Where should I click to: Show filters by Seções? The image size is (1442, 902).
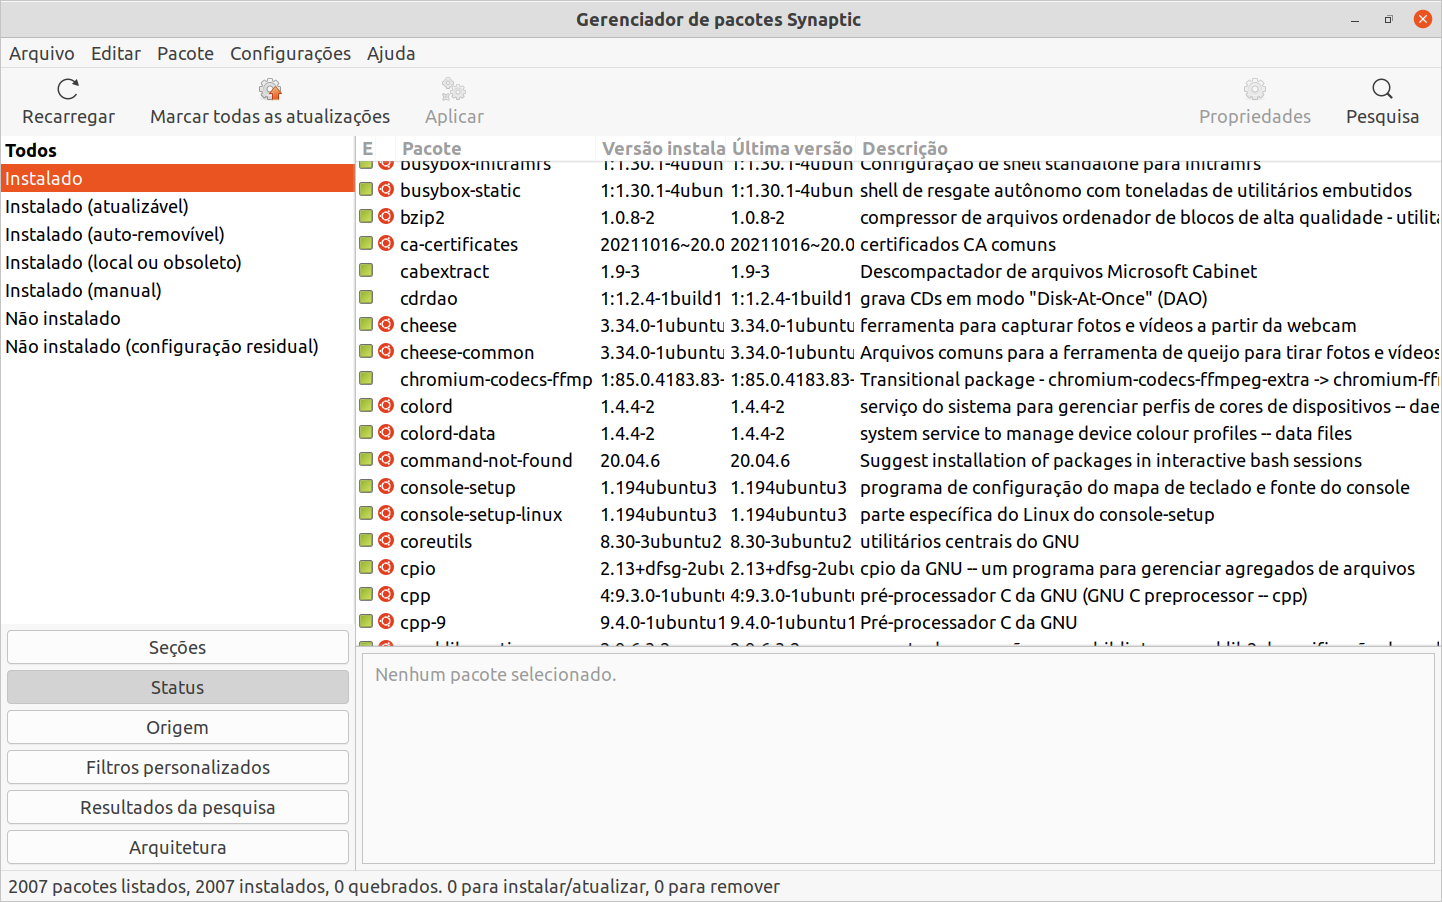(x=178, y=647)
